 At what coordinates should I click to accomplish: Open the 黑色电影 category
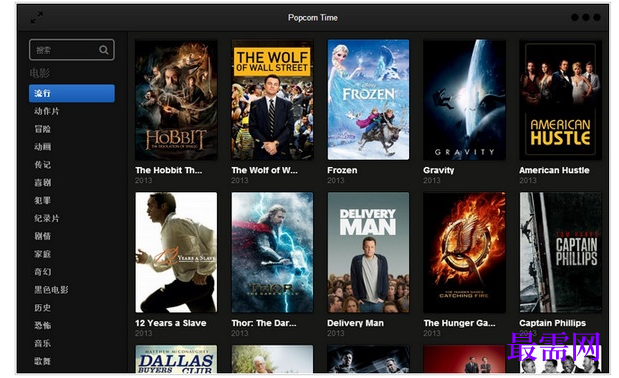[51, 290]
